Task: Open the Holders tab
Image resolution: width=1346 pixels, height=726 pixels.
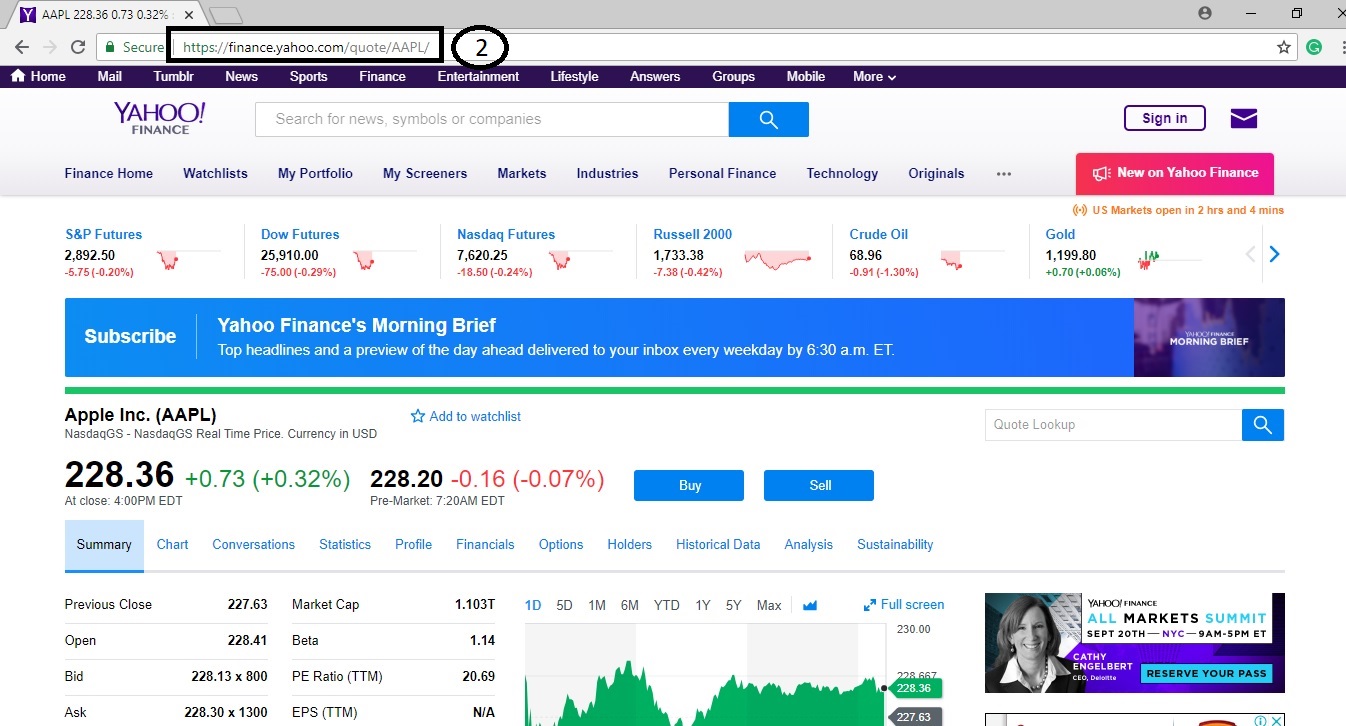Action: (x=629, y=545)
